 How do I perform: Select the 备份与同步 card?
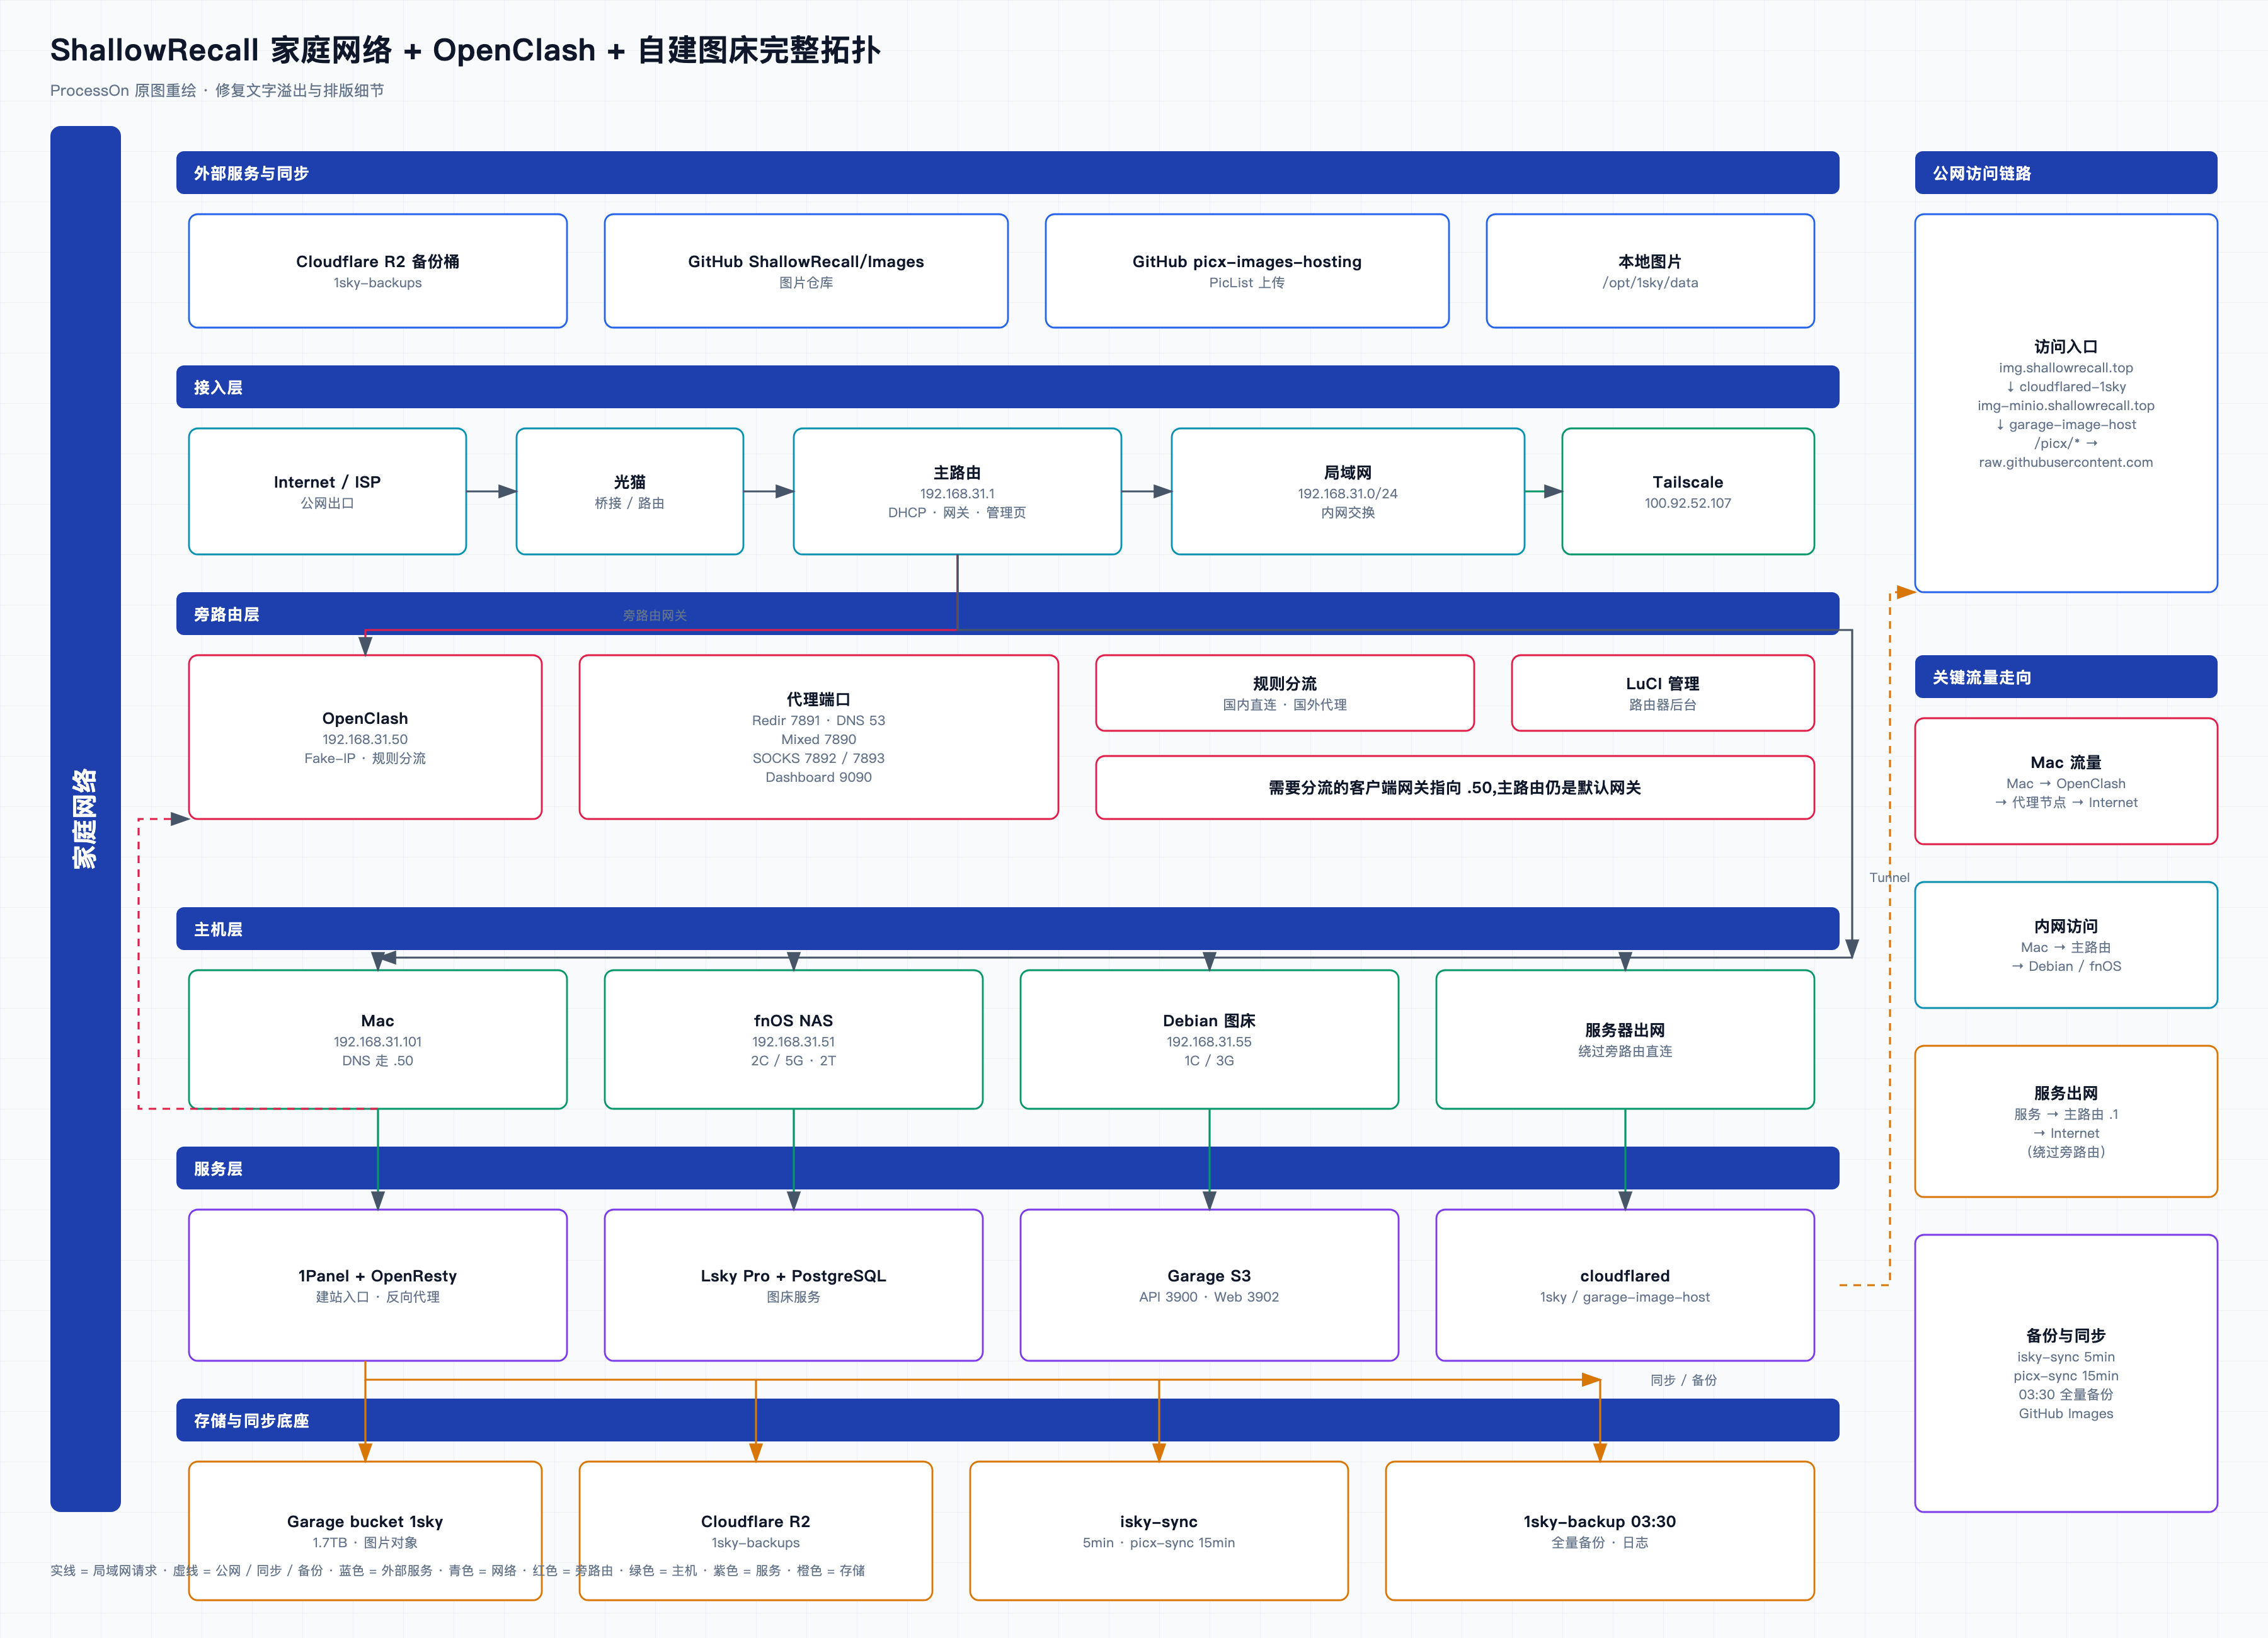point(2066,1373)
